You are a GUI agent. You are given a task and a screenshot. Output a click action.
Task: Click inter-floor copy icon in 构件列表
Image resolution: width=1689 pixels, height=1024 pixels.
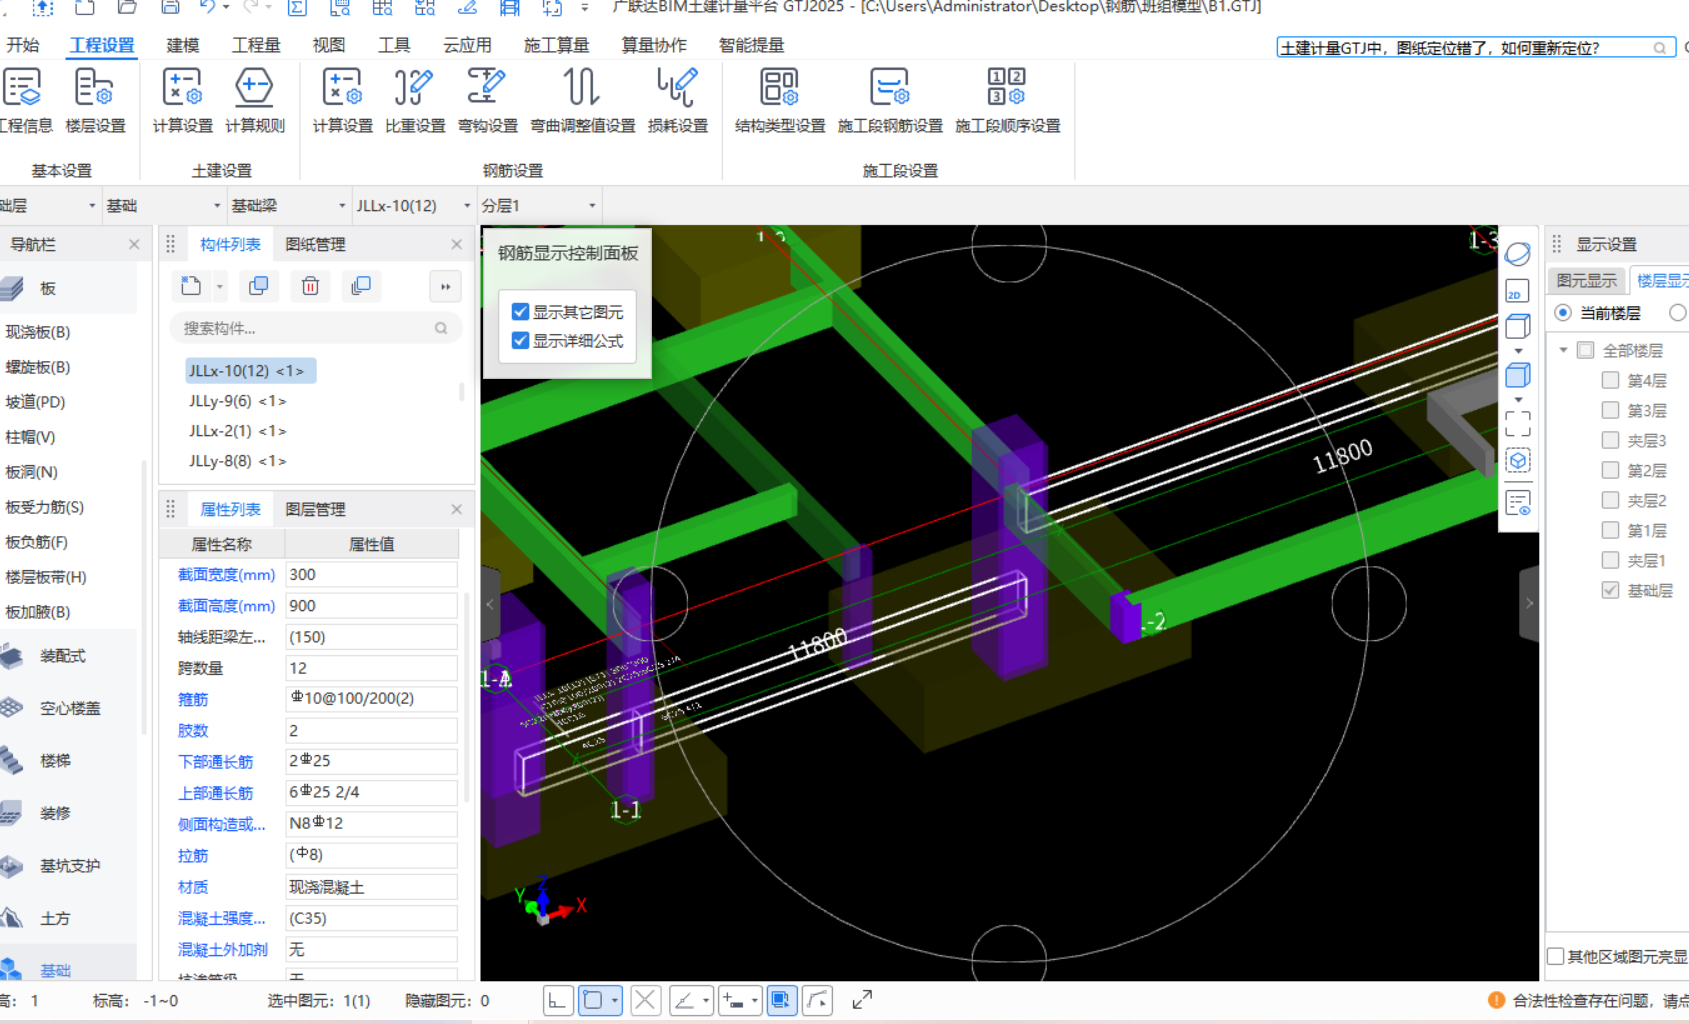coord(361,286)
